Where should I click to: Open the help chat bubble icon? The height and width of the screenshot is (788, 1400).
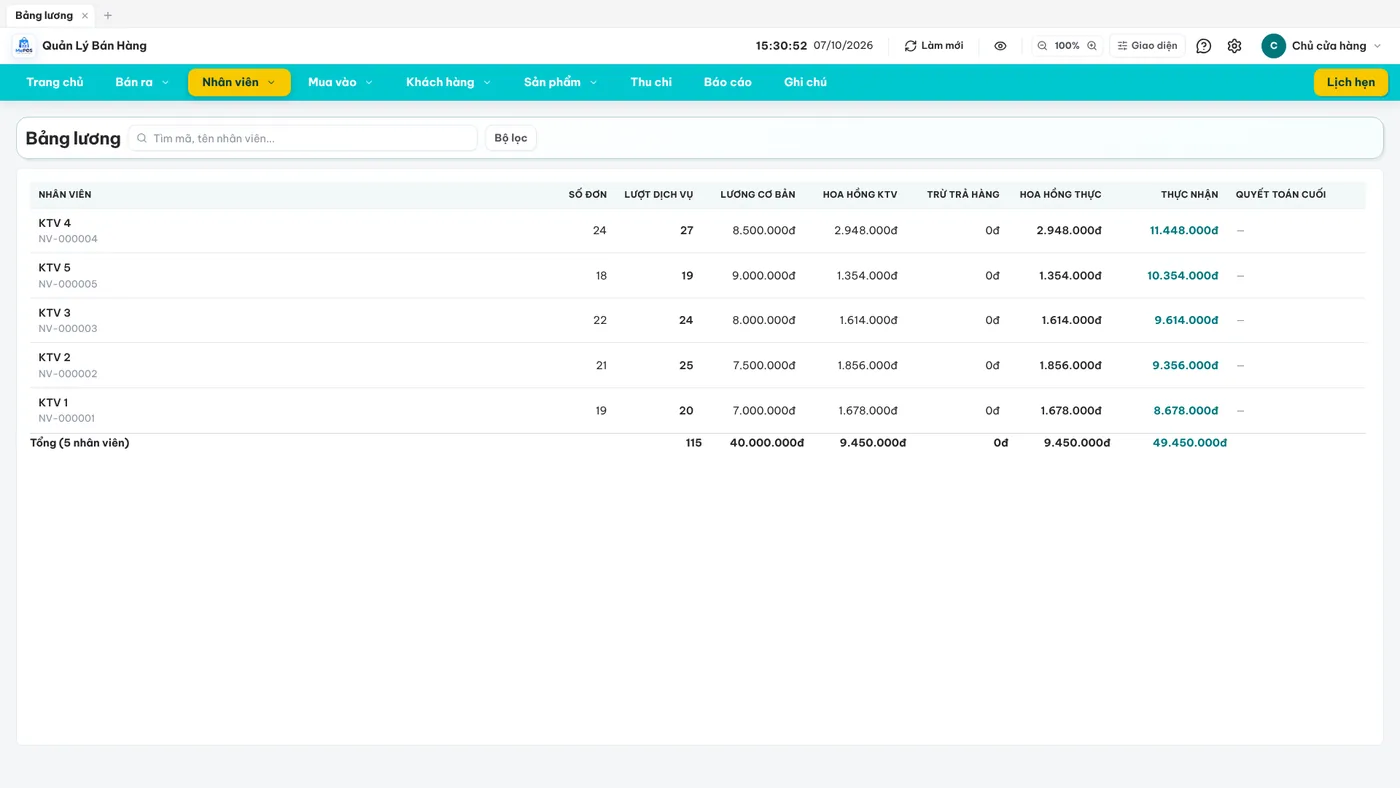pos(1204,46)
